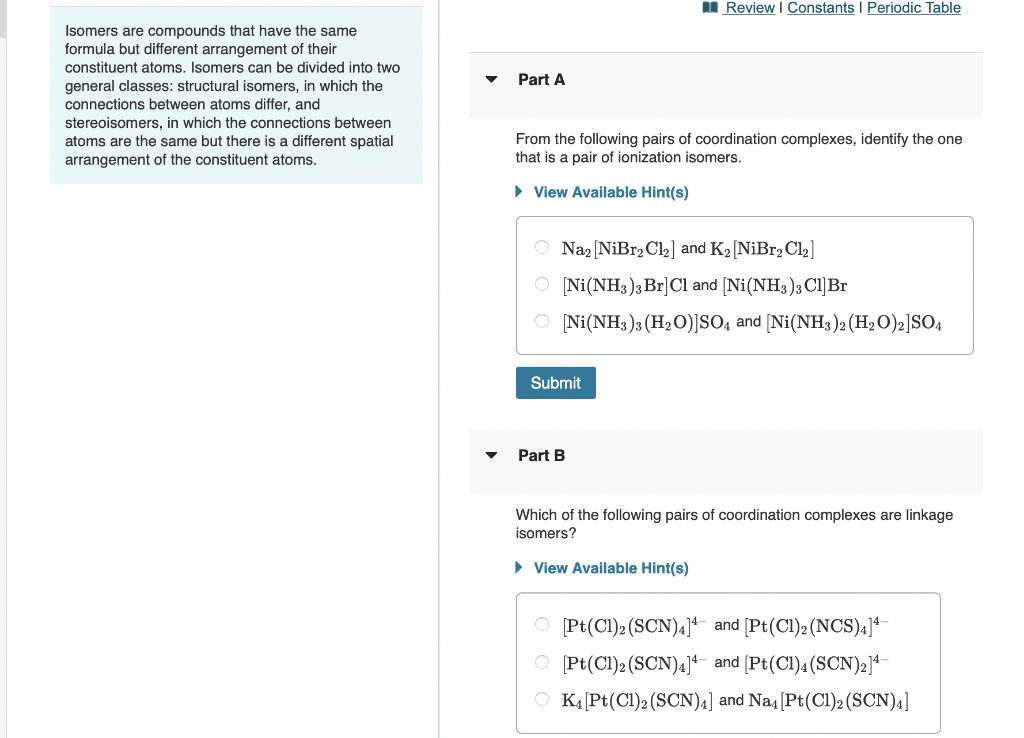Open the Periodic Table
The width and height of the screenshot is (1024, 738).
coord(913,8)
